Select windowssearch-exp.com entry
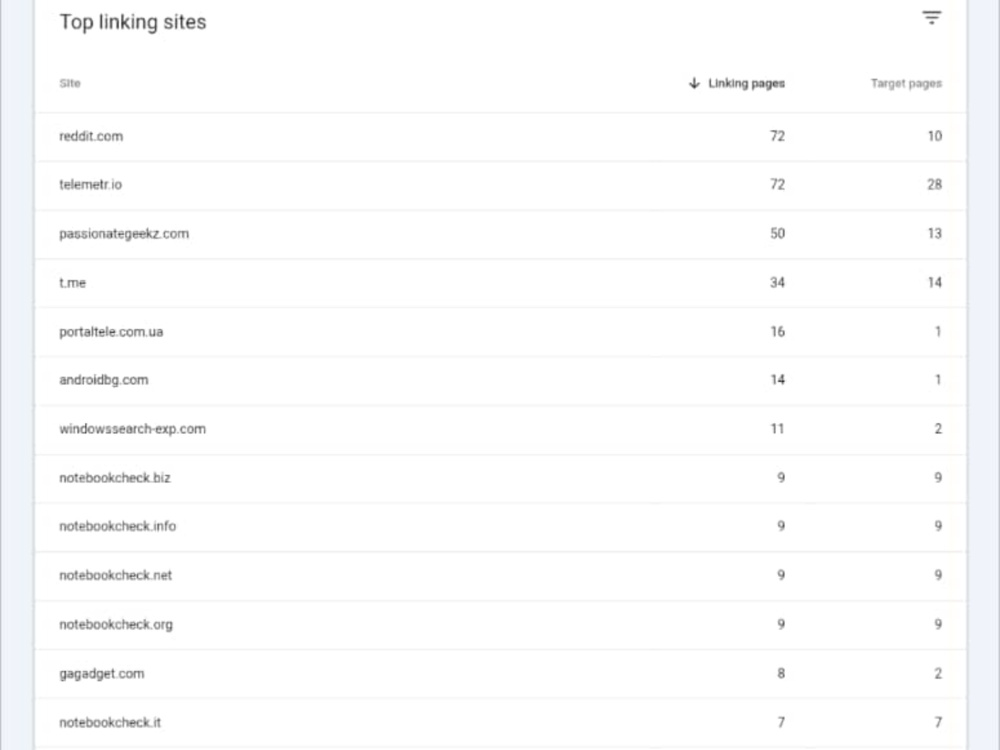The height and width of the screenshot is (750, 1000). point(501,429)
